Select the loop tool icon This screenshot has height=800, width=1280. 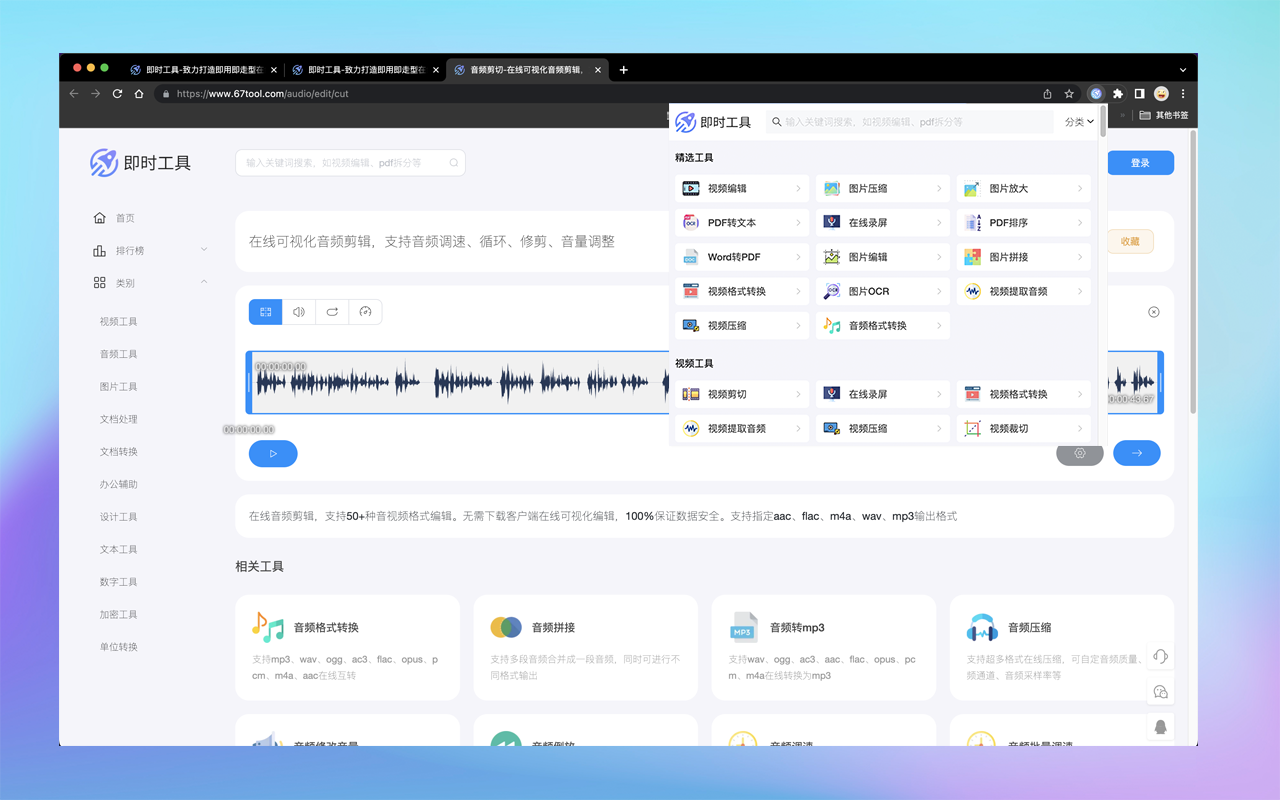point(332,312)
